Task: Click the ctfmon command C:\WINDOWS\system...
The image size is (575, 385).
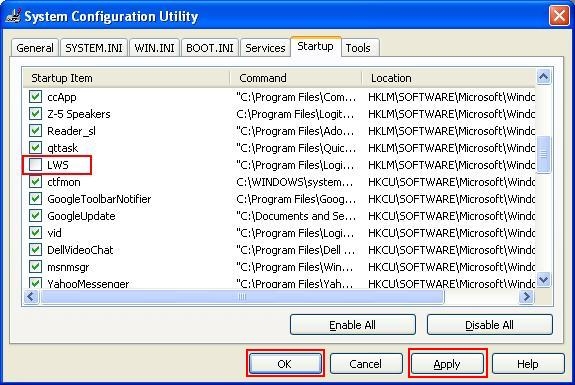Action: (x=295, y=182)
